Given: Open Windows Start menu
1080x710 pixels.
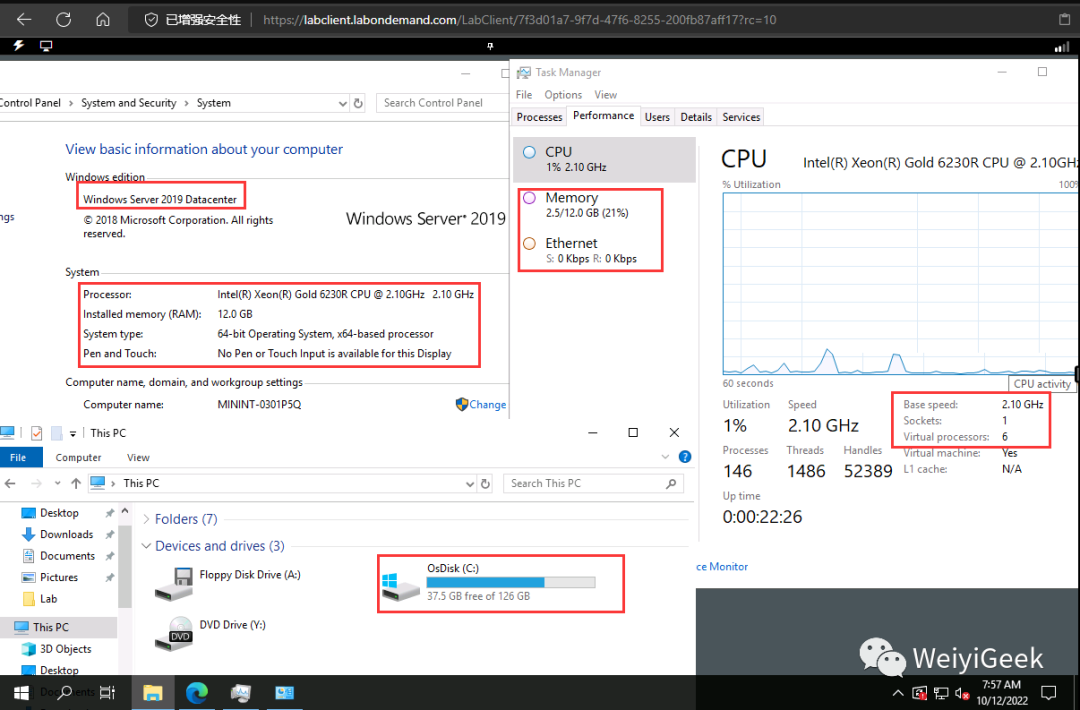Looking at the screenshot, I should [21, 693].
